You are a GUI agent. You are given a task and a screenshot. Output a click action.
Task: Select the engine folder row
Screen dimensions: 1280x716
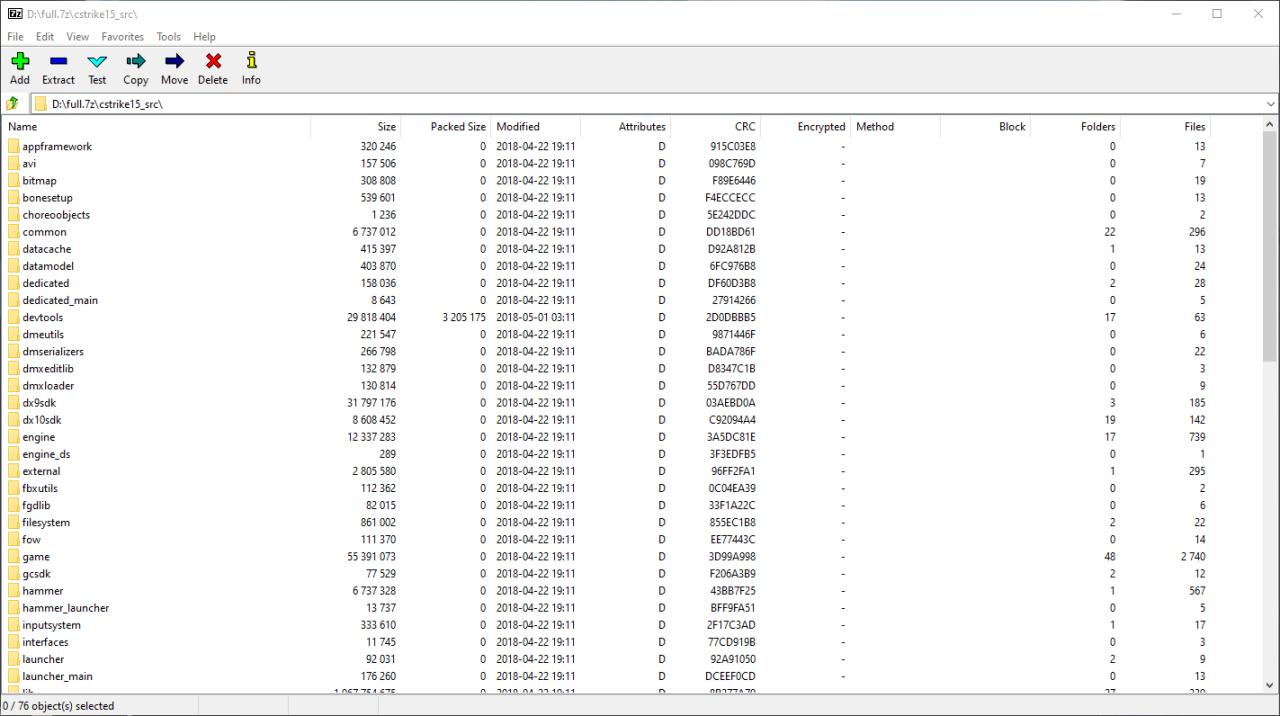pyautogui.click(x=39, y=437)
